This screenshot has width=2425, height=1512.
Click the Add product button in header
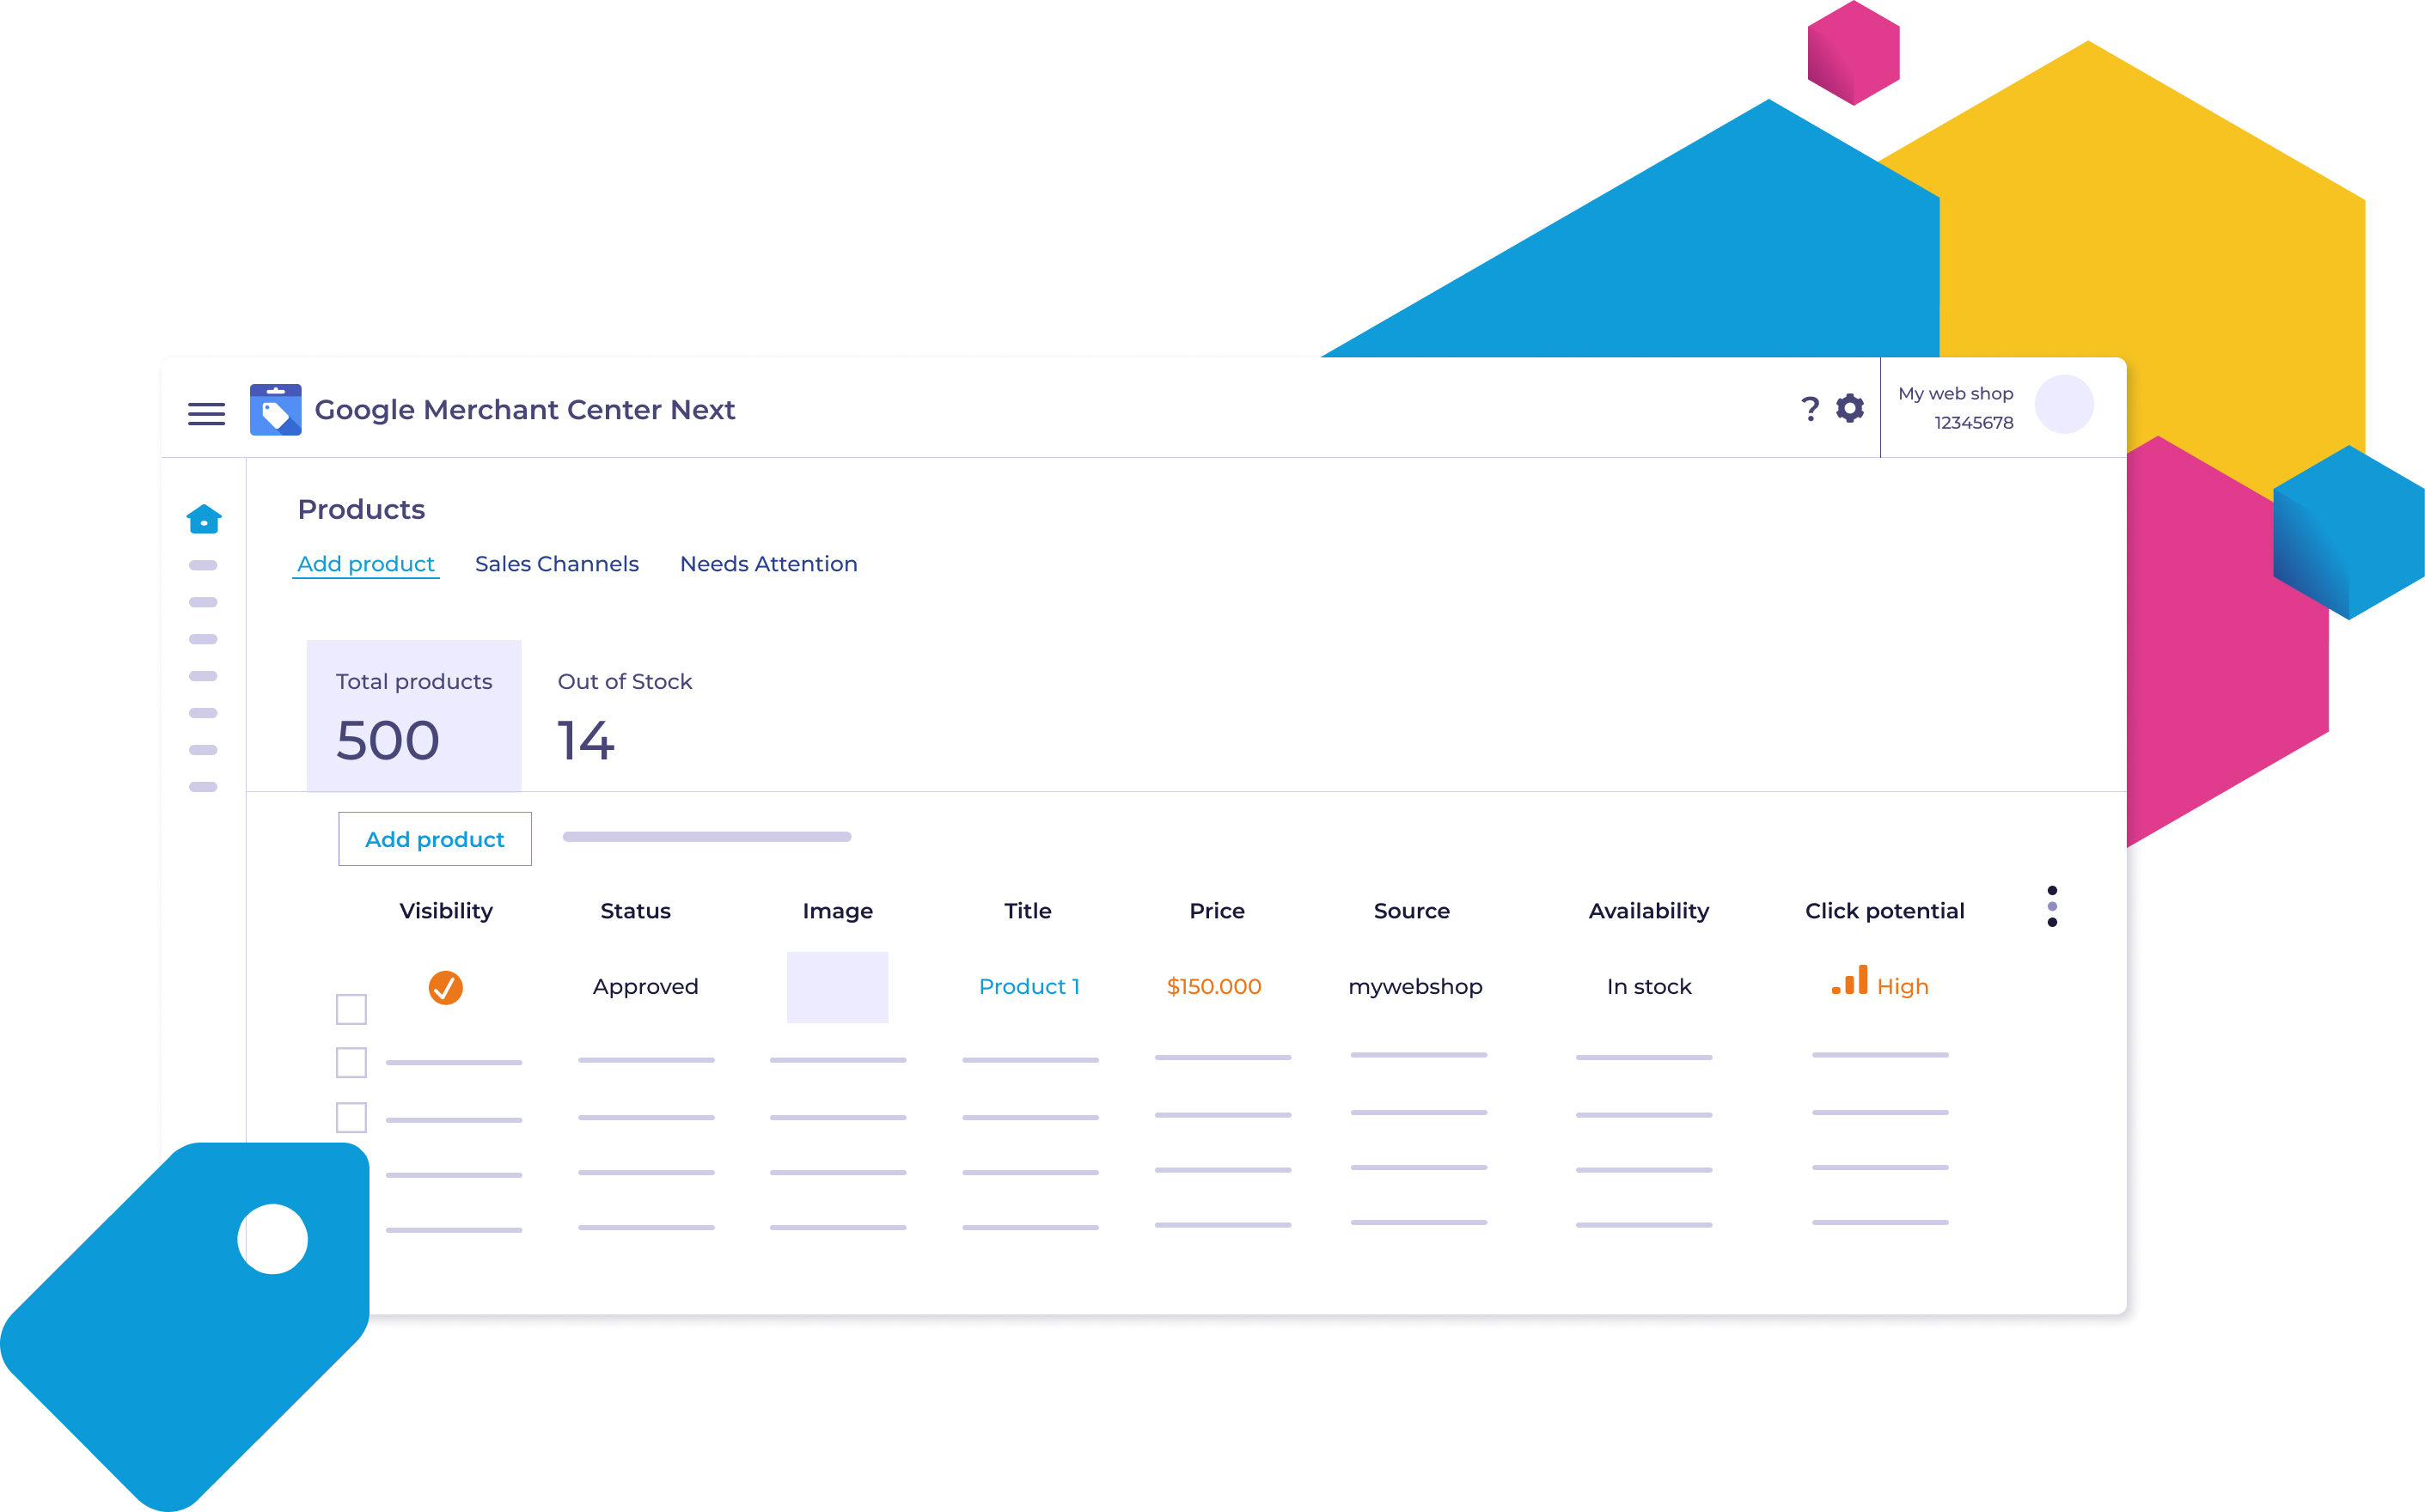(x=366, y=564)
